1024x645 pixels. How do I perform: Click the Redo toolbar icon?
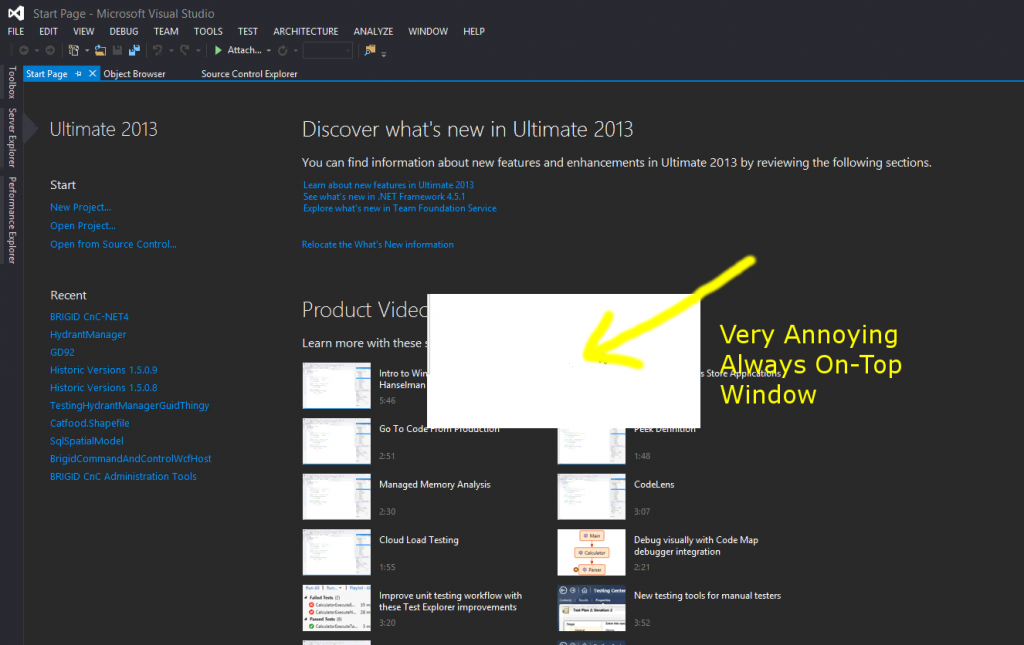pos(185,50)
